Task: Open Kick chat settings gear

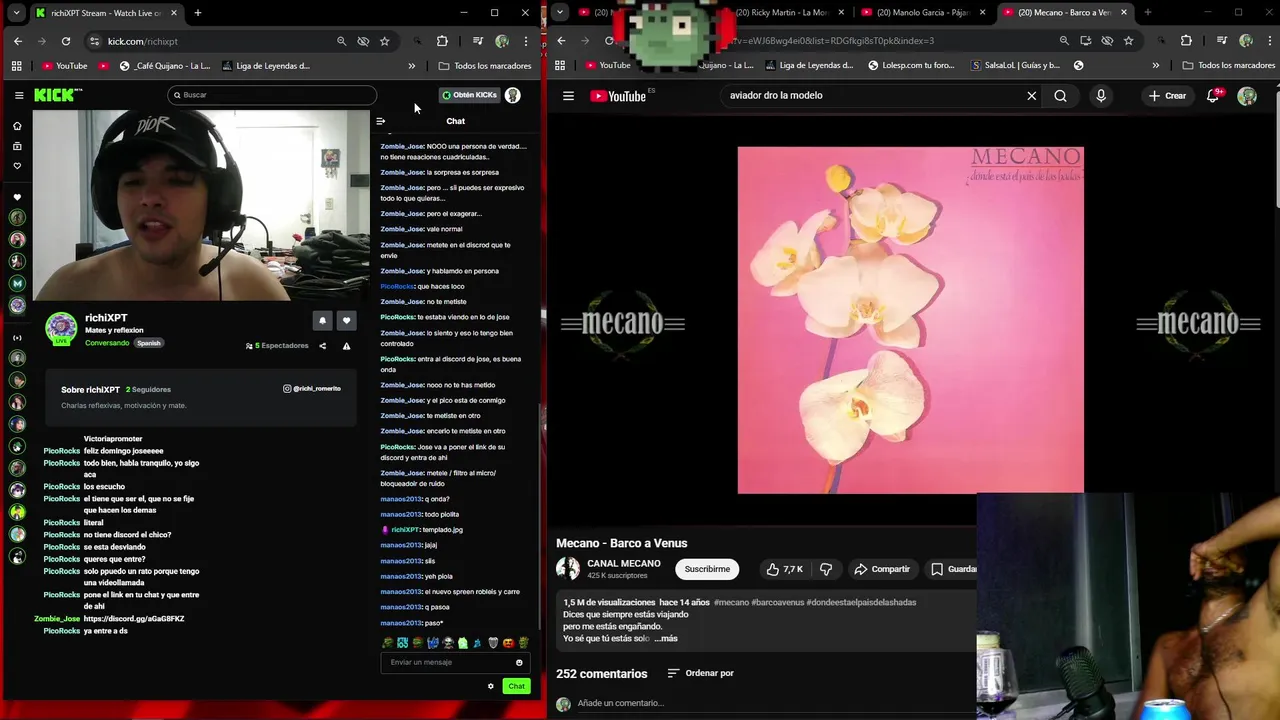Action: pos(491,686)
